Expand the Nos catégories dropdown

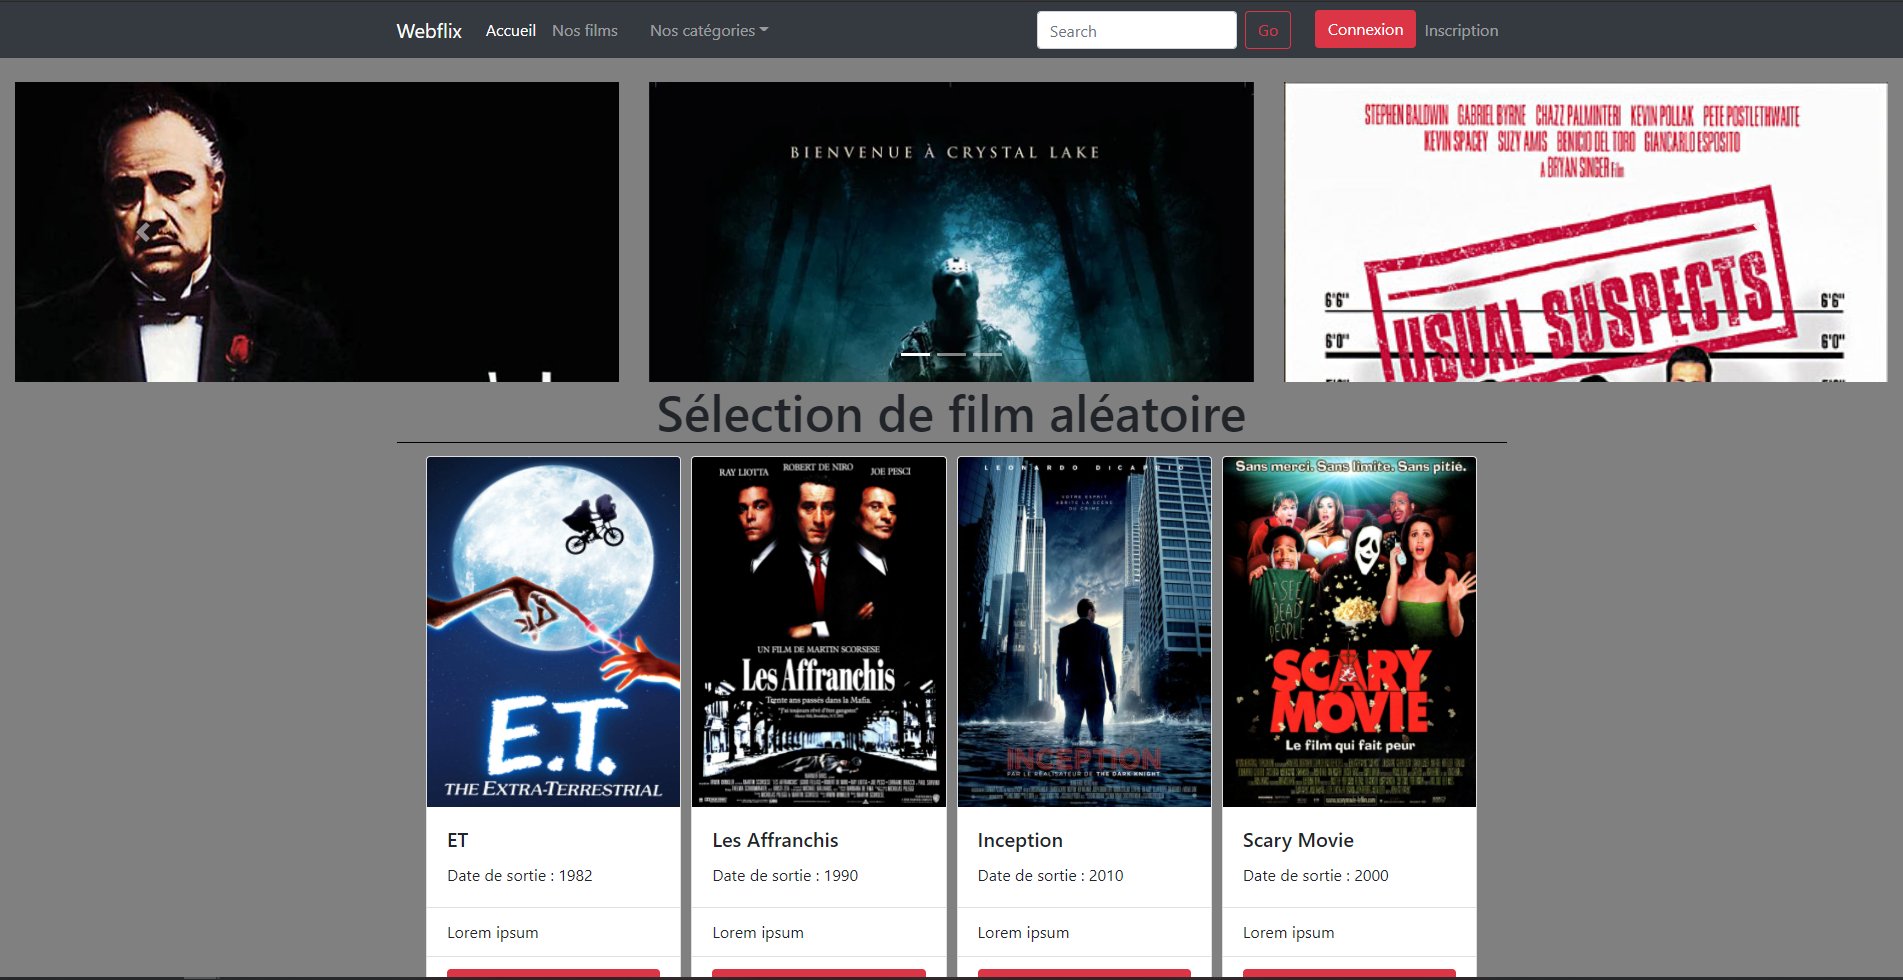coord(708,30)
